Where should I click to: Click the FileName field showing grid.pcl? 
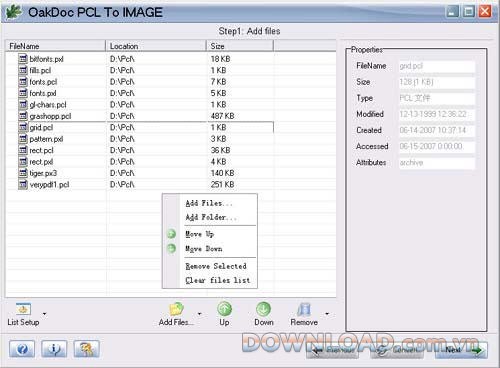click(437, 66)
